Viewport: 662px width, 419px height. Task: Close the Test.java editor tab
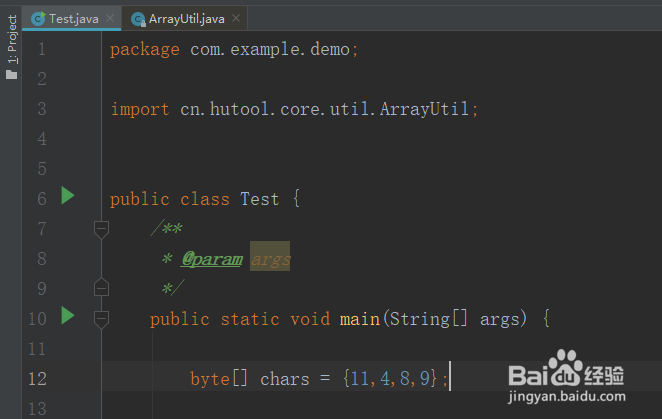point(110,19)
